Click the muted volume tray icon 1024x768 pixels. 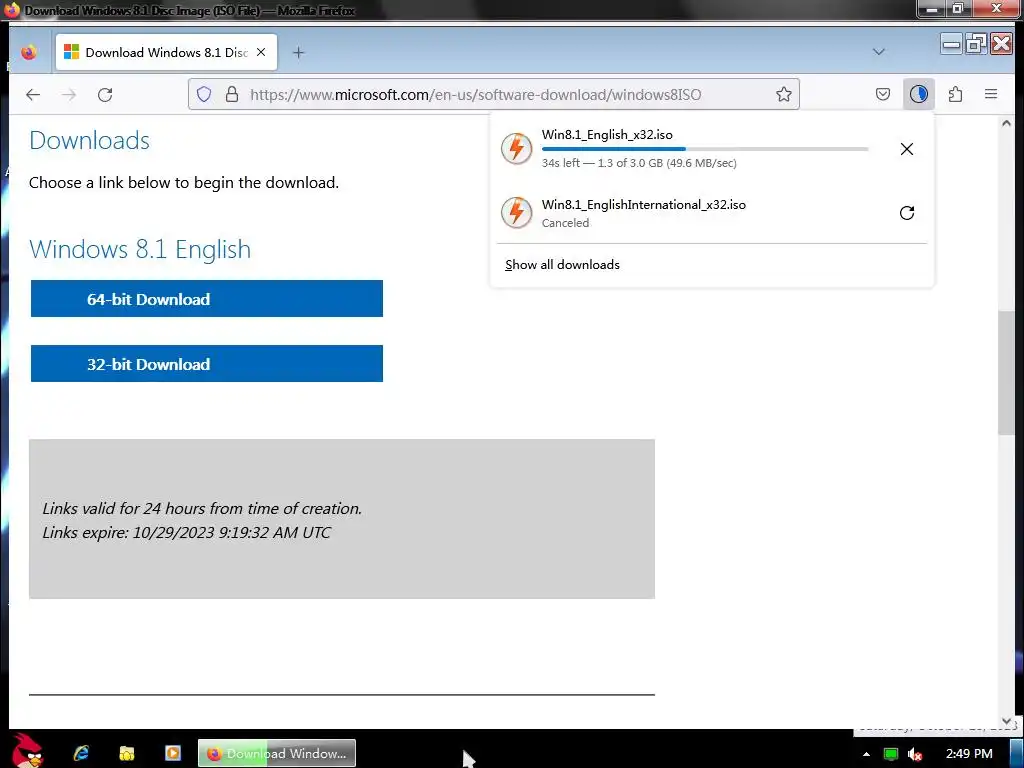915,754
